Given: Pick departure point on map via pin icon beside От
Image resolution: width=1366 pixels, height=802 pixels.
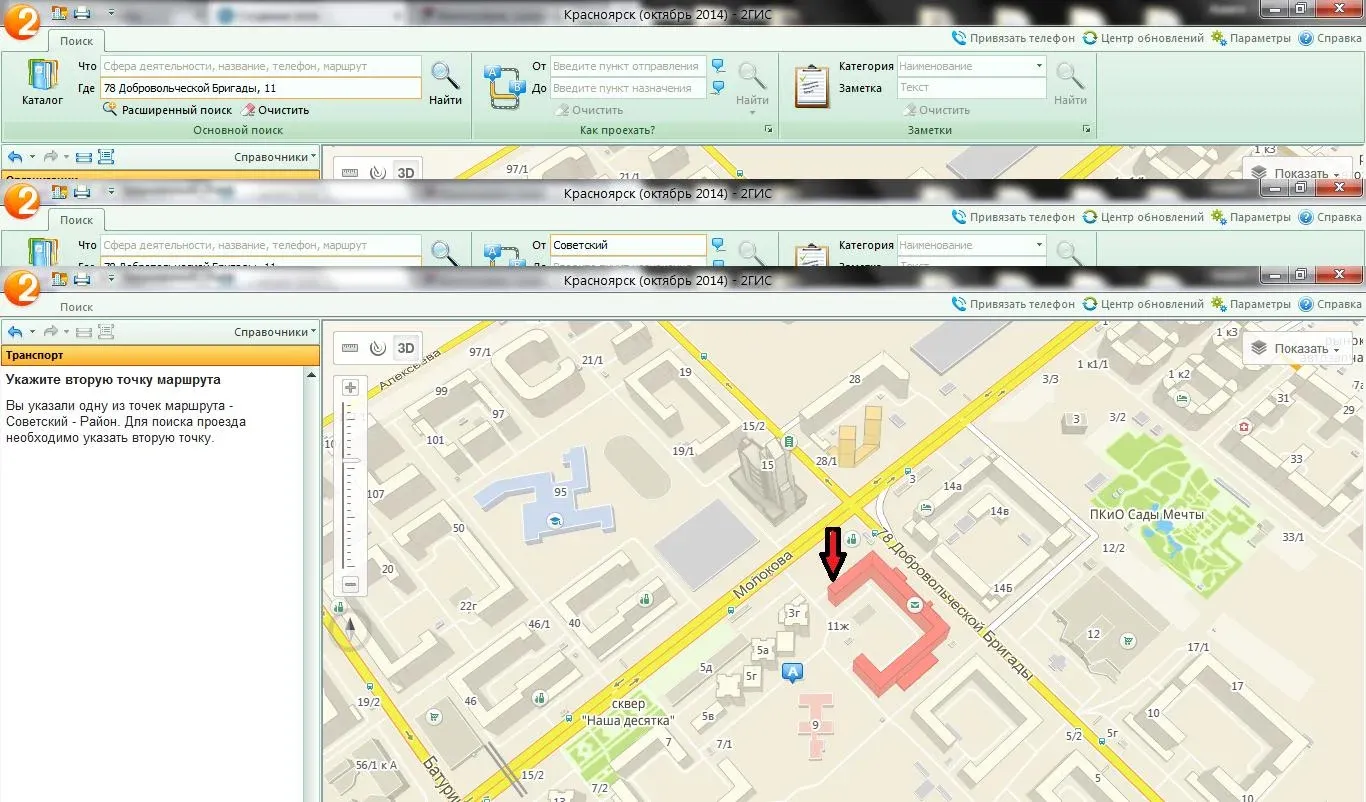Looking at the screenshot, I should [x=718, y=66].
